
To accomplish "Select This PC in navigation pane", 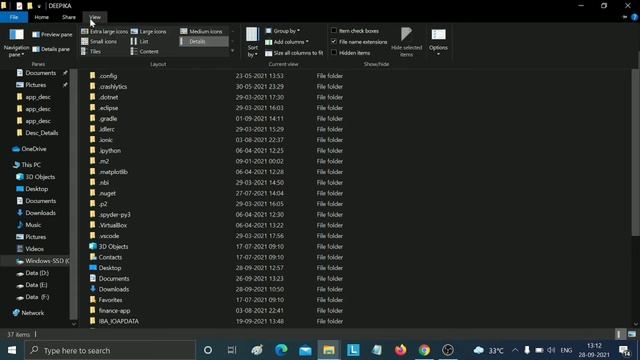I will pos(31,165).
